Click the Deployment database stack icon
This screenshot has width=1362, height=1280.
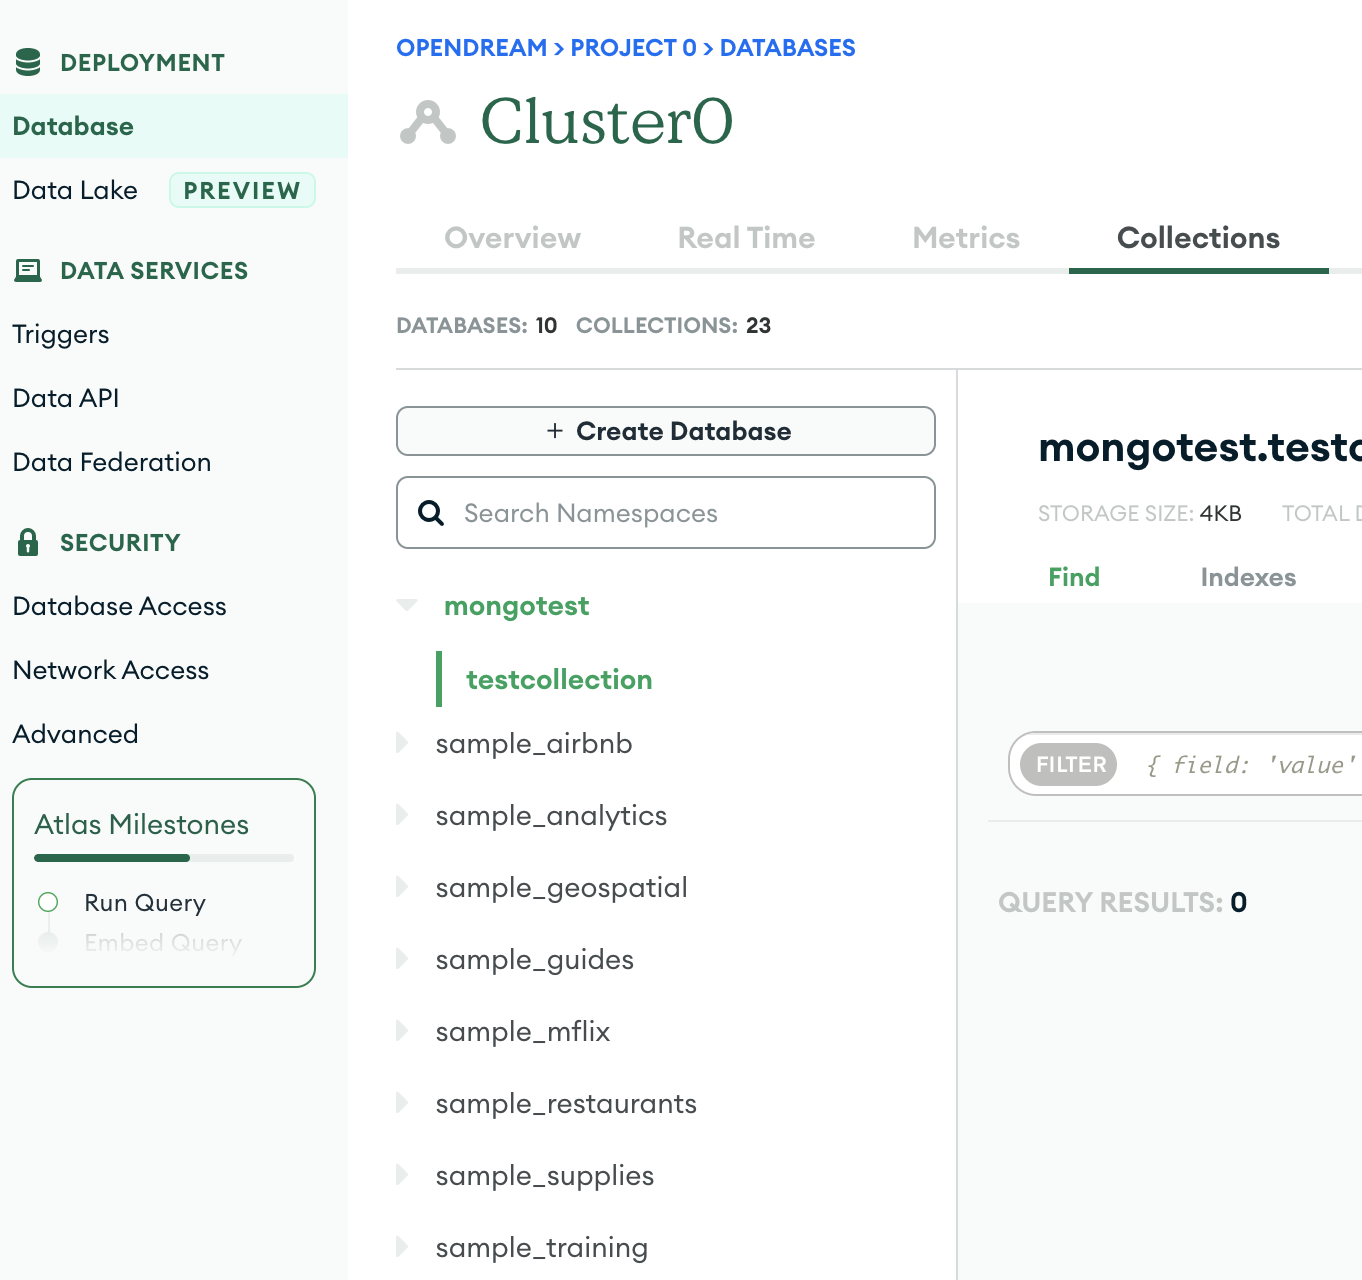28,62
